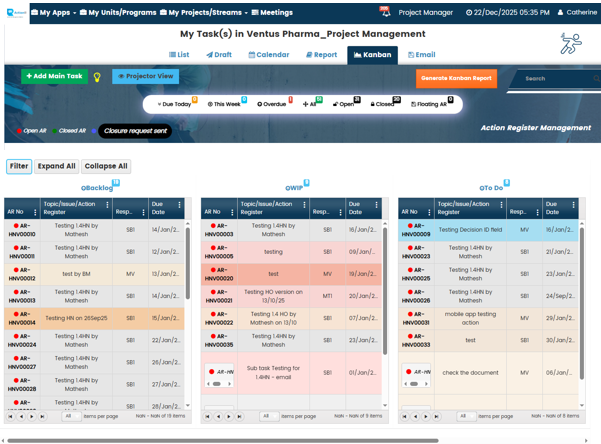The height and width of the screenshot is (444, 601).
Task: Open the red notification icon in top bar
Action: tap(385, 13)
